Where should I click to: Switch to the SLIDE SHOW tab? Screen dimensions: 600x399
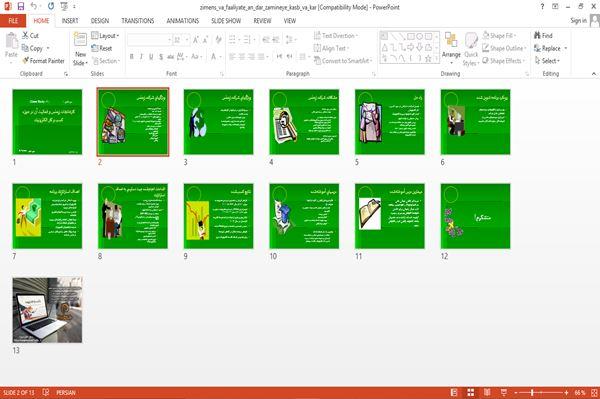[226, 21]
